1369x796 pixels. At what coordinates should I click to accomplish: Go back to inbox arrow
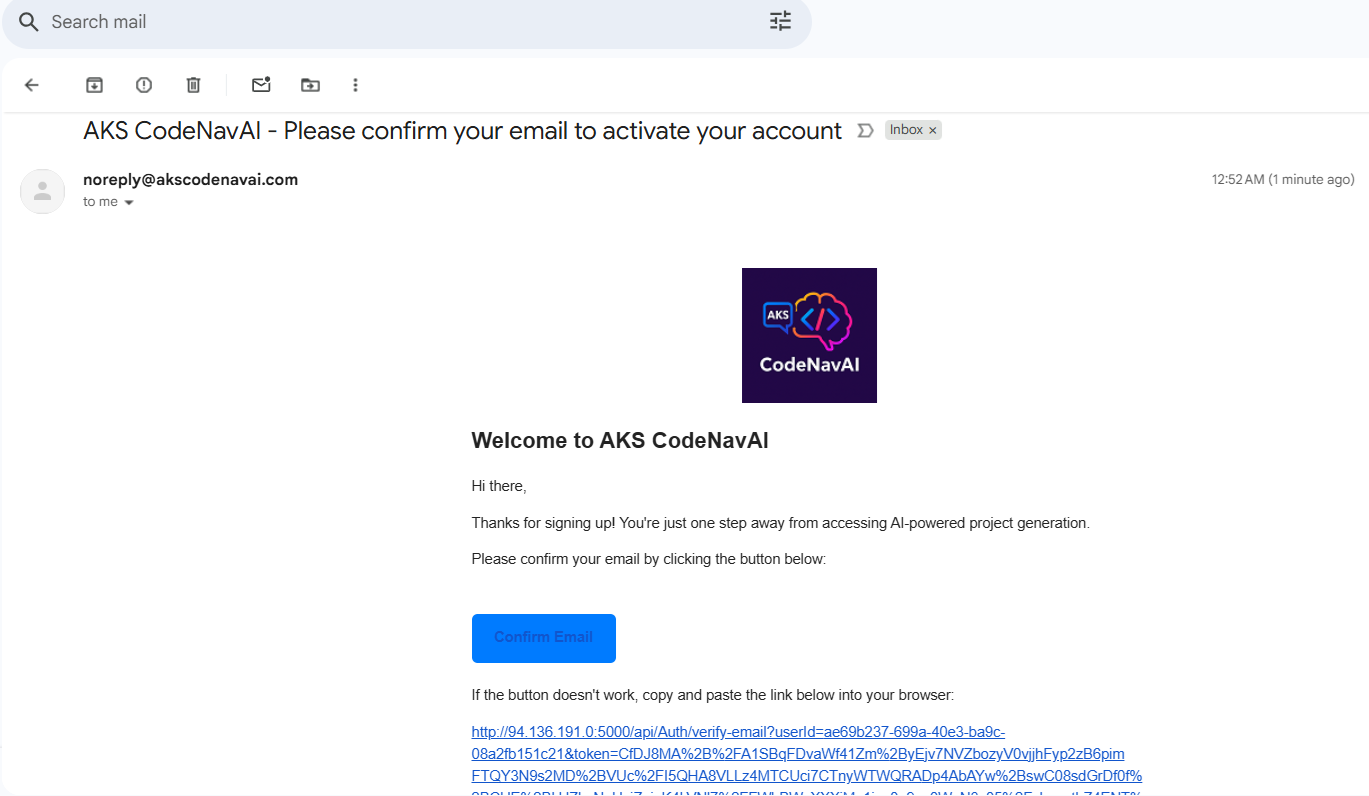32,85
